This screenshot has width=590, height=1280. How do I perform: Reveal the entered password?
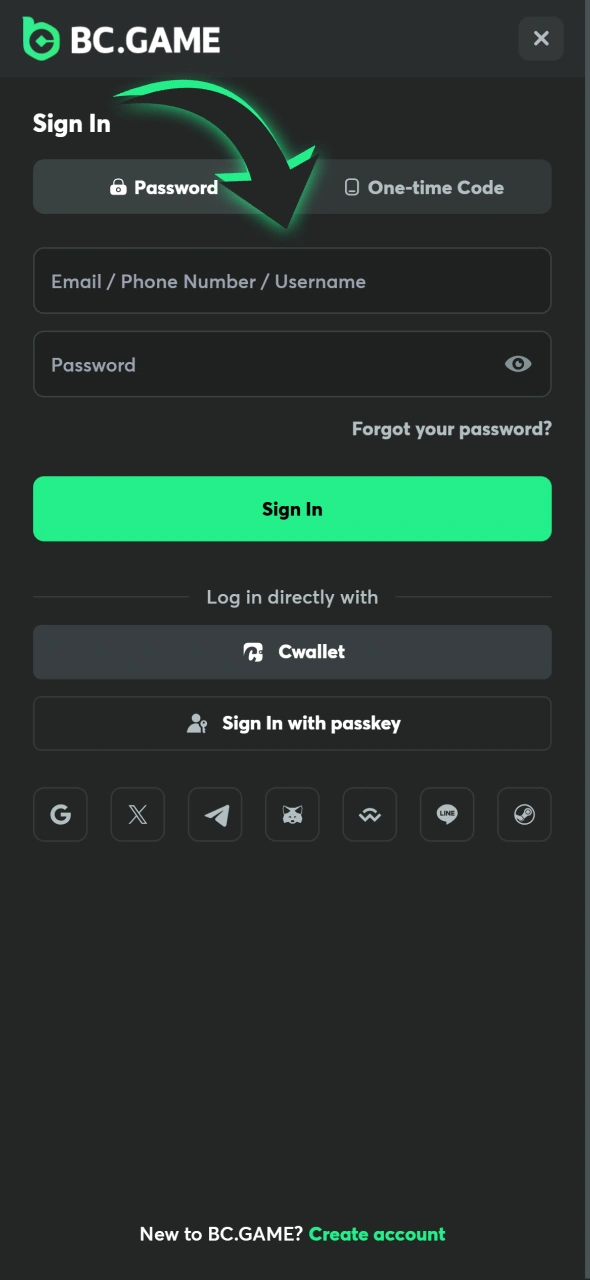tap(518, 364)
